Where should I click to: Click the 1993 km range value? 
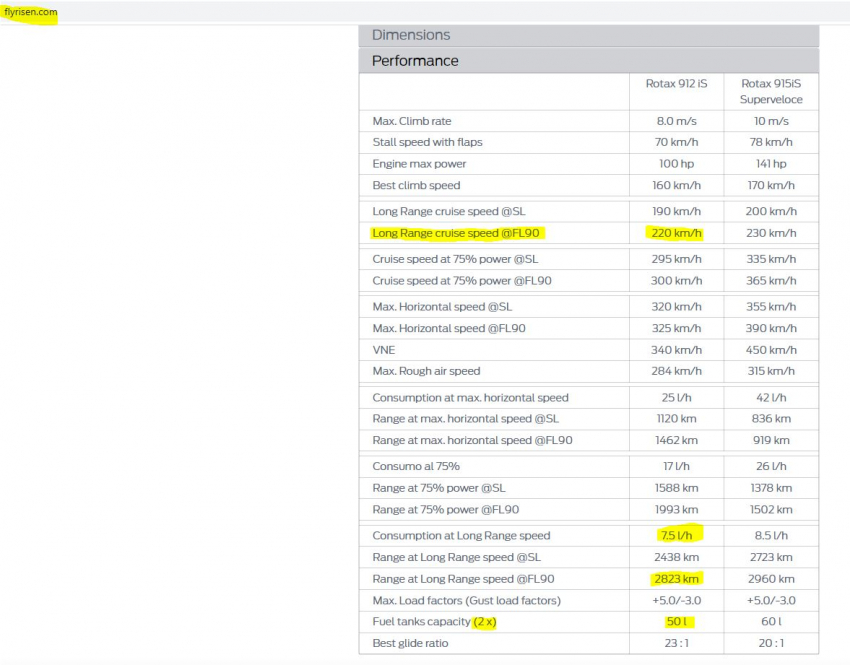[x=676, y=511]
